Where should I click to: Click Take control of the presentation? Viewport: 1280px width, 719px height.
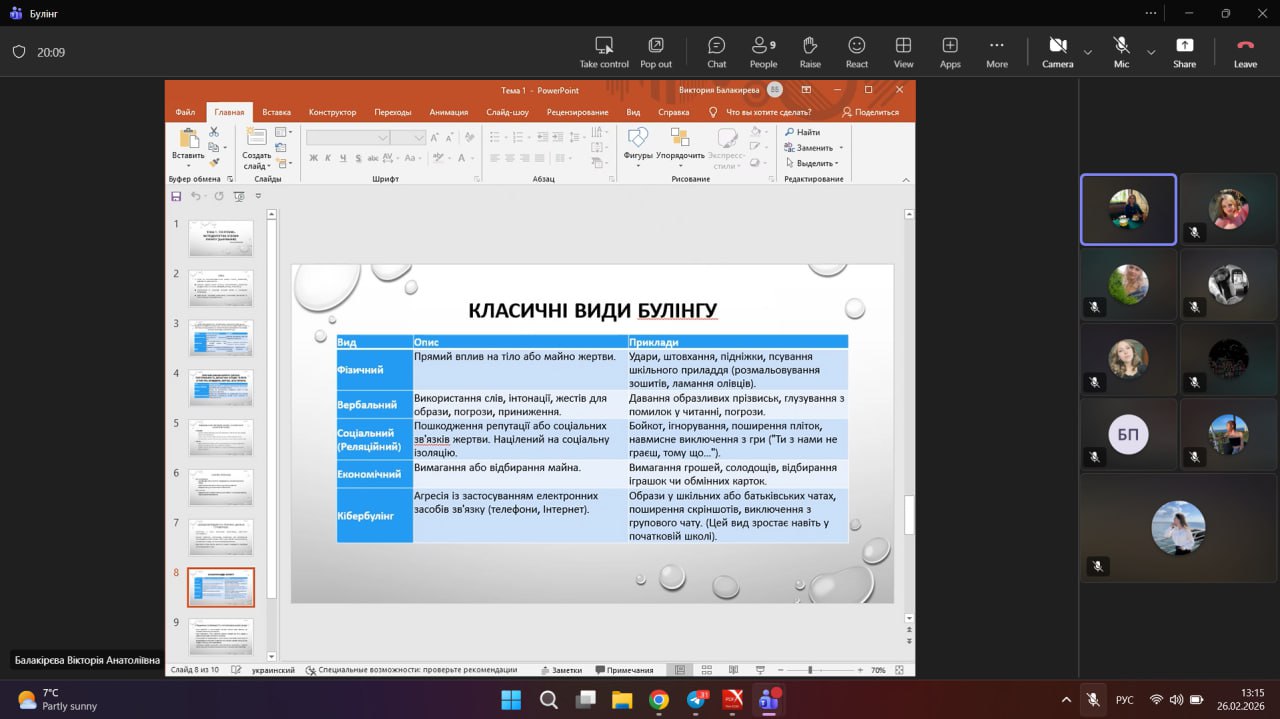coord(604,52)
